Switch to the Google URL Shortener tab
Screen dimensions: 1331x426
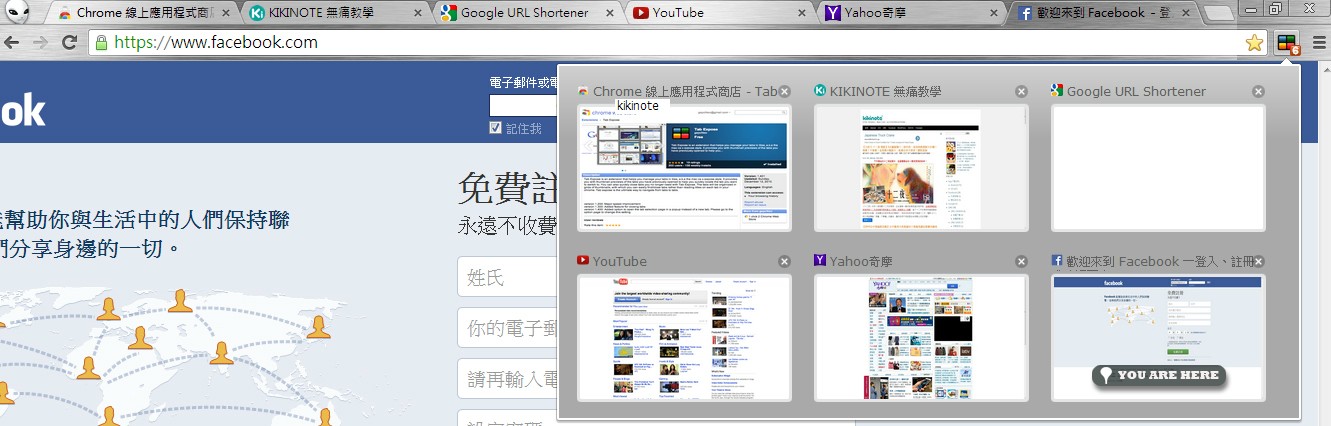[x=527, y=13]
